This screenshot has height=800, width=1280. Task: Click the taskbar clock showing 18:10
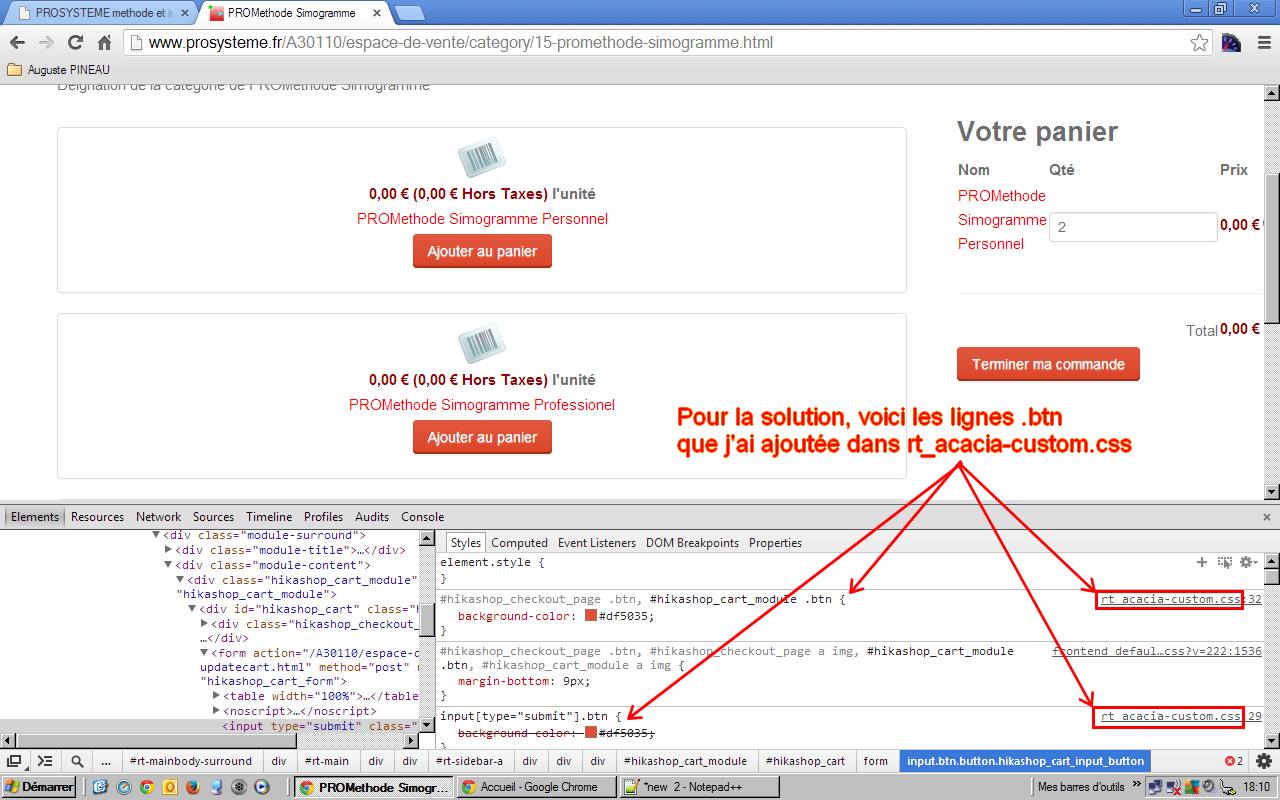pos(1257,787)
